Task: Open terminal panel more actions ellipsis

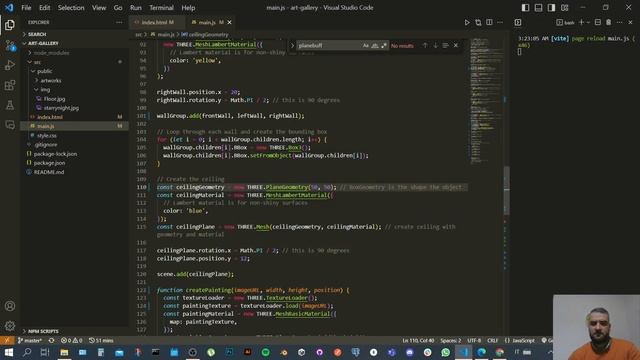Action: [x=620, y=22]
